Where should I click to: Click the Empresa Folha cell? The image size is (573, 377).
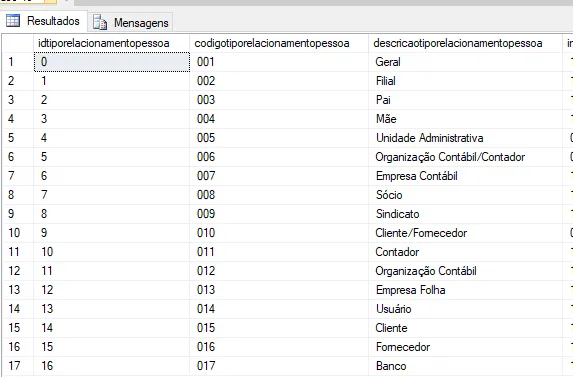466,290
